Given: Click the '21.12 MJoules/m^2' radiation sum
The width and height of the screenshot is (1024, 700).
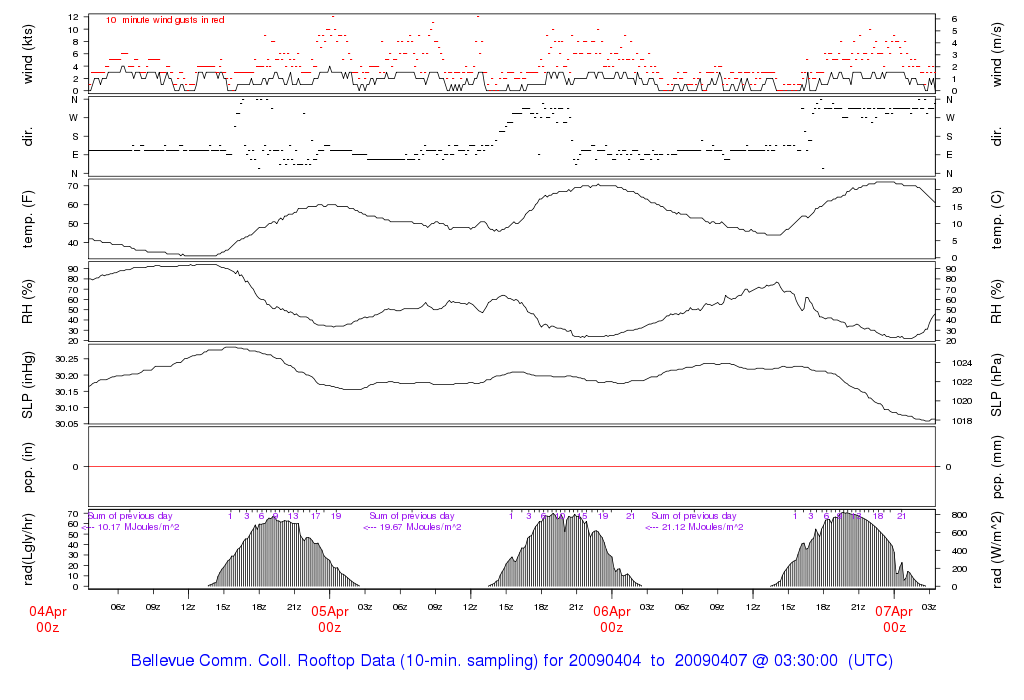Looking at the screenshot, I should point(703,527).
